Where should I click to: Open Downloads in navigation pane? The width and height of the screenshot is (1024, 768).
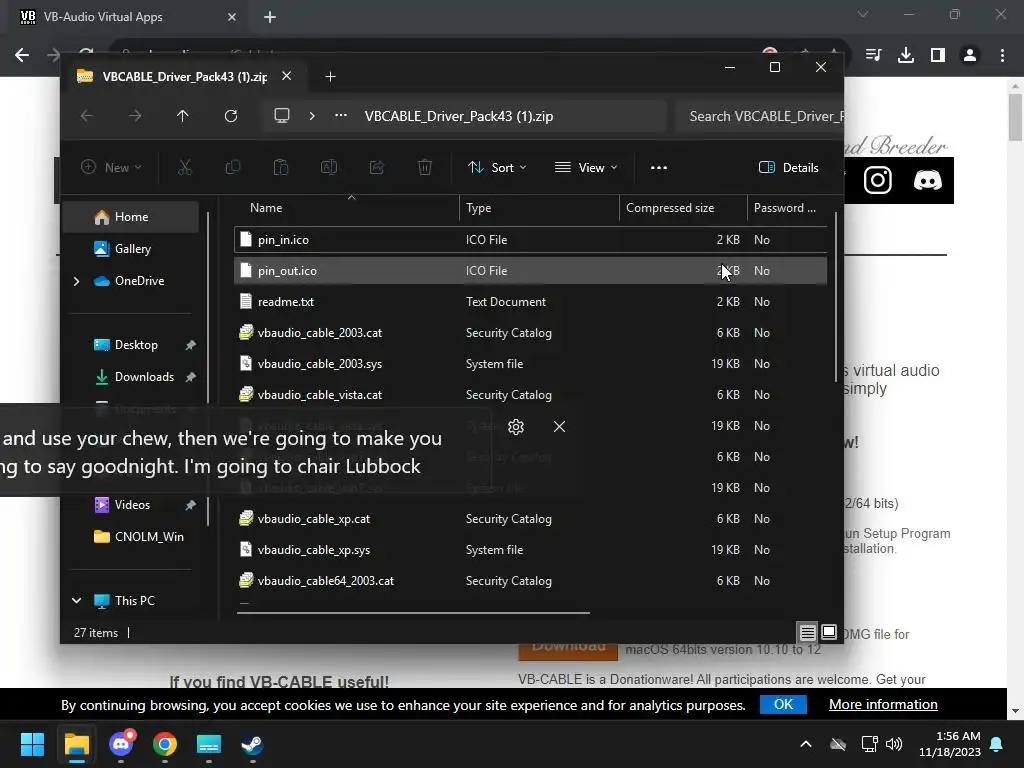coord(144,377)
